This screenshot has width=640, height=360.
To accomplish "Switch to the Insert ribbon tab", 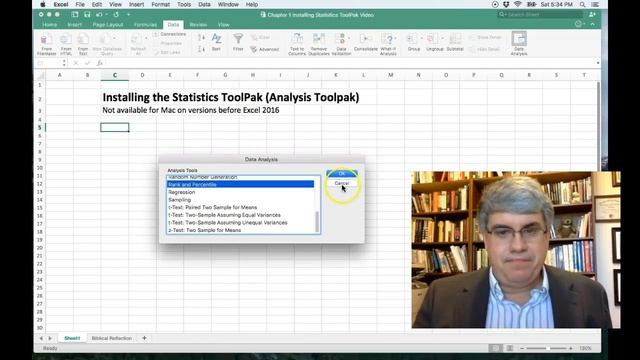I will (x=75, y=25).
